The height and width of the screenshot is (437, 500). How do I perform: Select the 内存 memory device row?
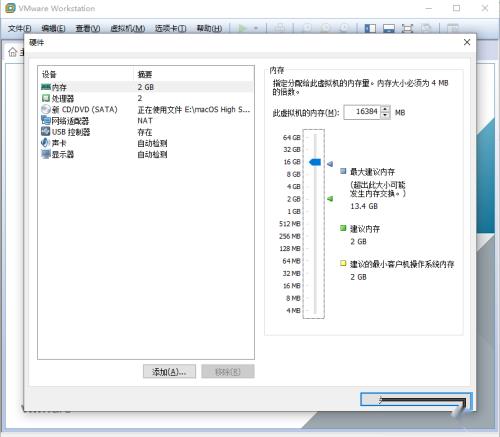click(x=146, y=87)
